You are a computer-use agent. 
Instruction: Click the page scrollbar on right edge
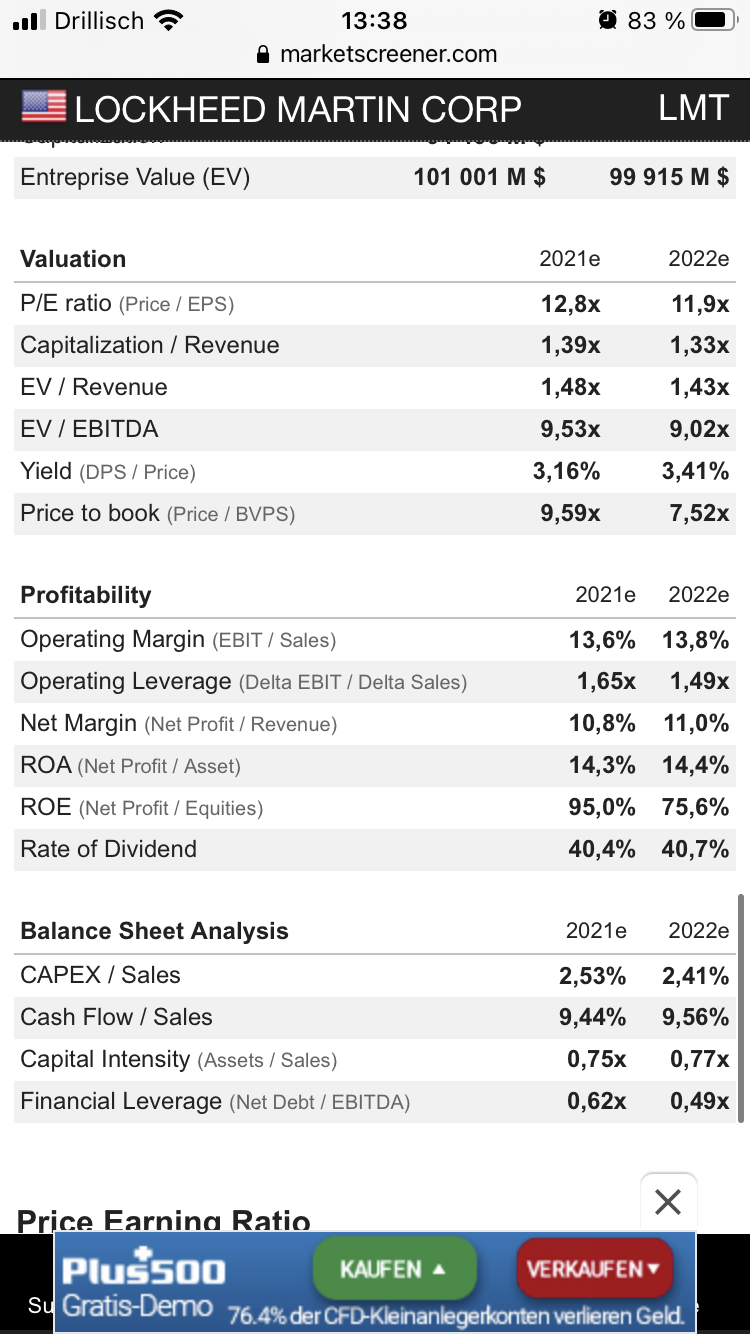[741, 1008]
